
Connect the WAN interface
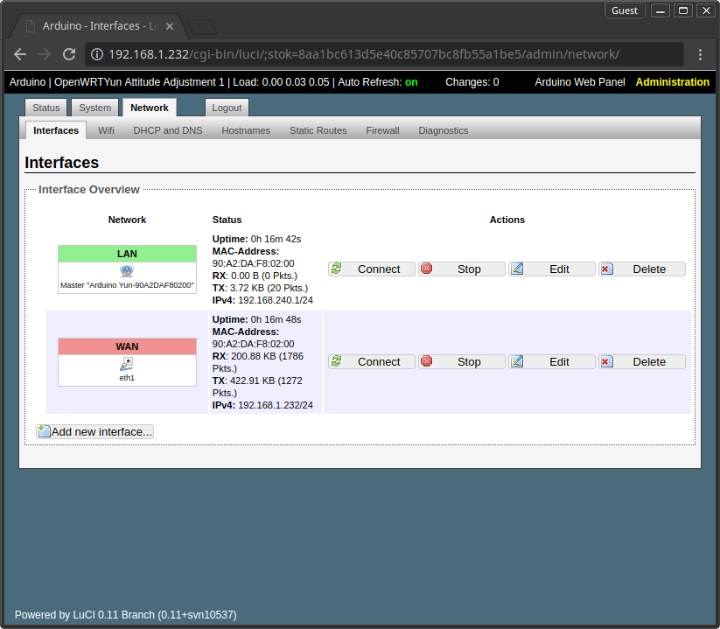click(x=371, y=362)
